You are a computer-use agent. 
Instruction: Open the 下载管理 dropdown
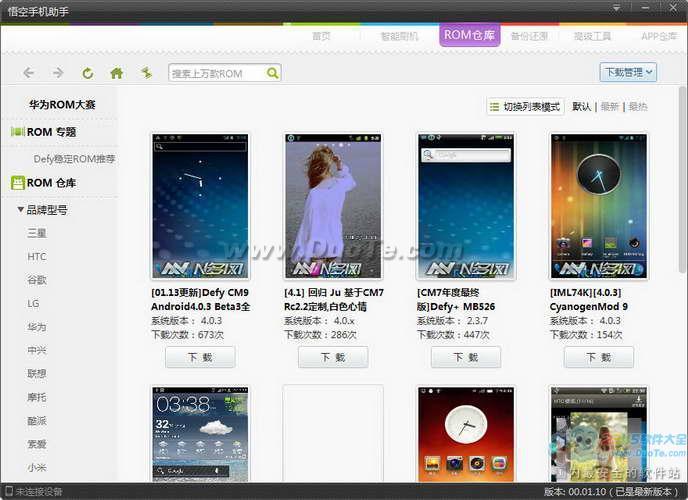point(628,72)
